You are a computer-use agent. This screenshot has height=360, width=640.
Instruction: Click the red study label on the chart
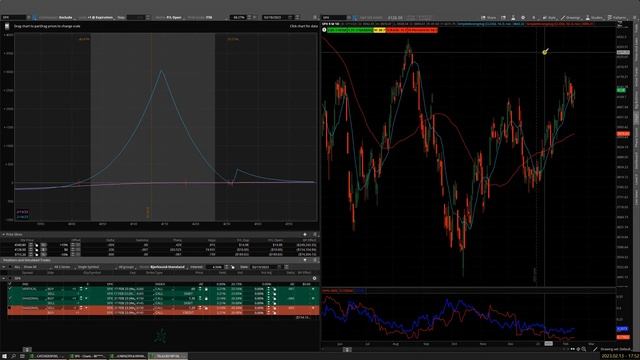coord(411,30)
